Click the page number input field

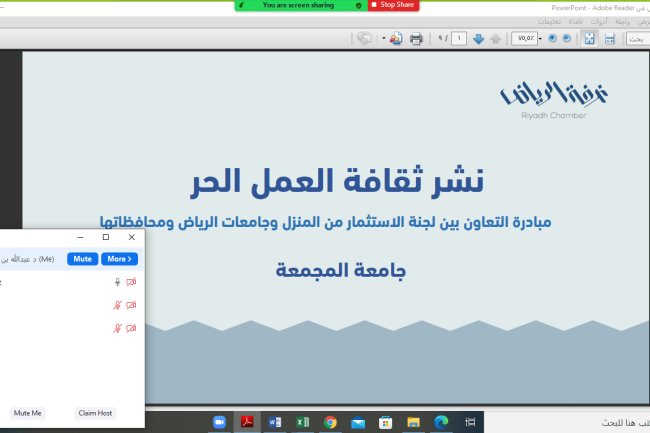(x=458, y=39)
